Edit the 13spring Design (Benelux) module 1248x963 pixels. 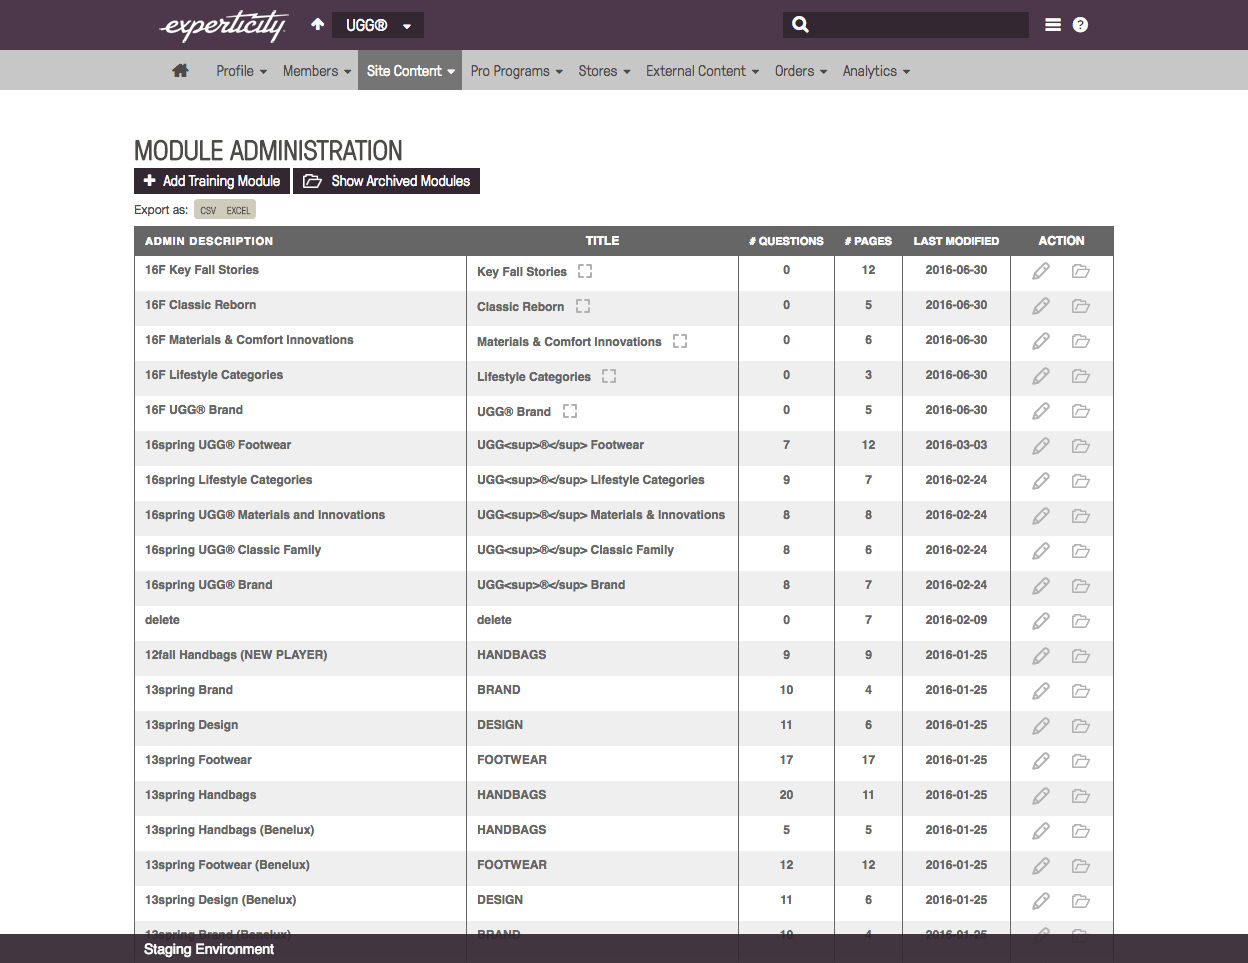tap(1041, 901)
